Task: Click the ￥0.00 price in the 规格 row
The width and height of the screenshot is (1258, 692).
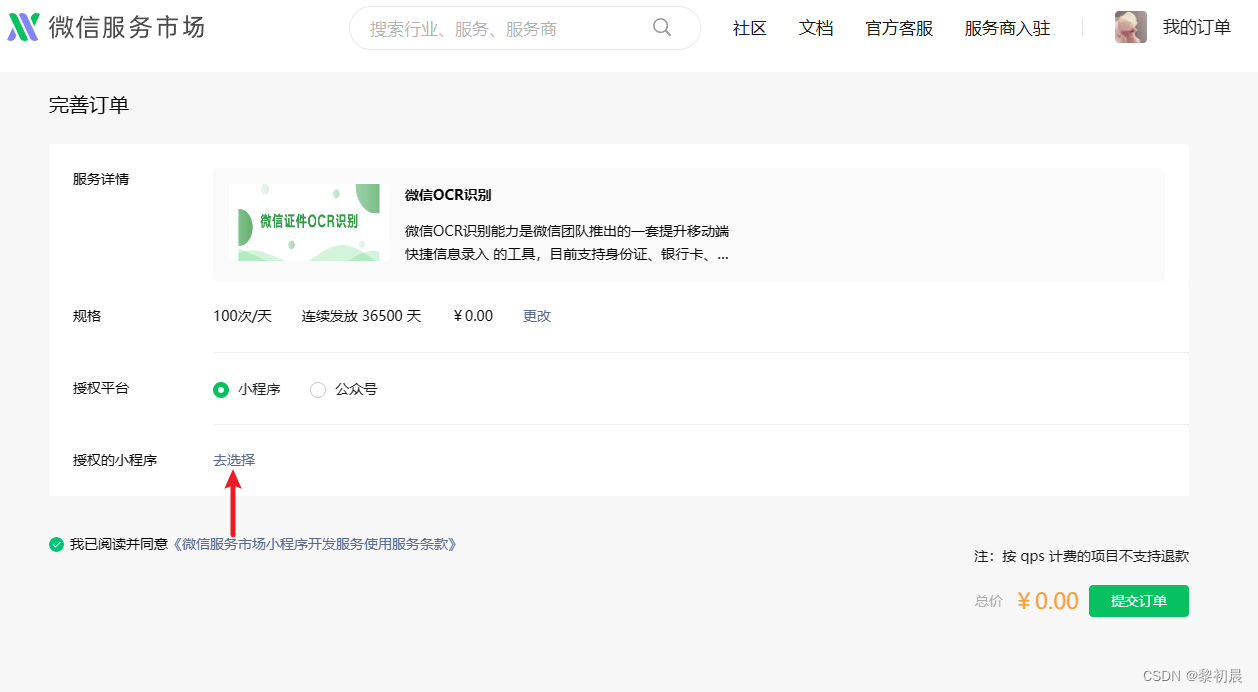Action: point(473,316)
